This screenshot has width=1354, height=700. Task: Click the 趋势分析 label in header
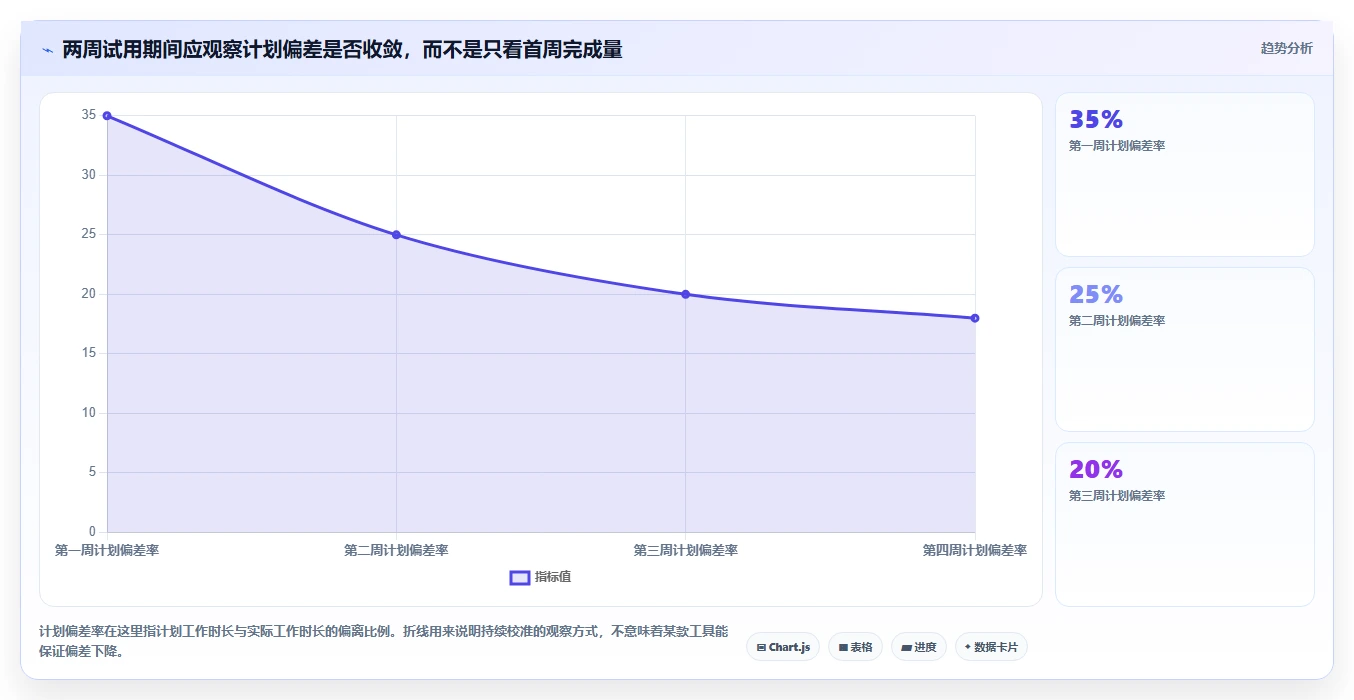pos(1286,48)
